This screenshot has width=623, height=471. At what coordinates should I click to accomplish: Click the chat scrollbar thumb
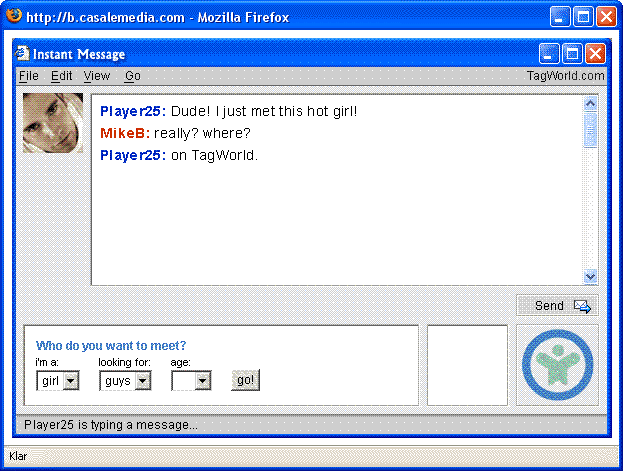point(590,130)
